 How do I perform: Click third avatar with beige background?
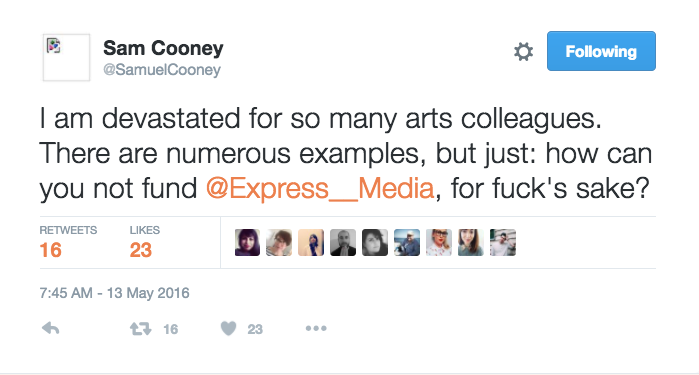(x=311, y=243)
